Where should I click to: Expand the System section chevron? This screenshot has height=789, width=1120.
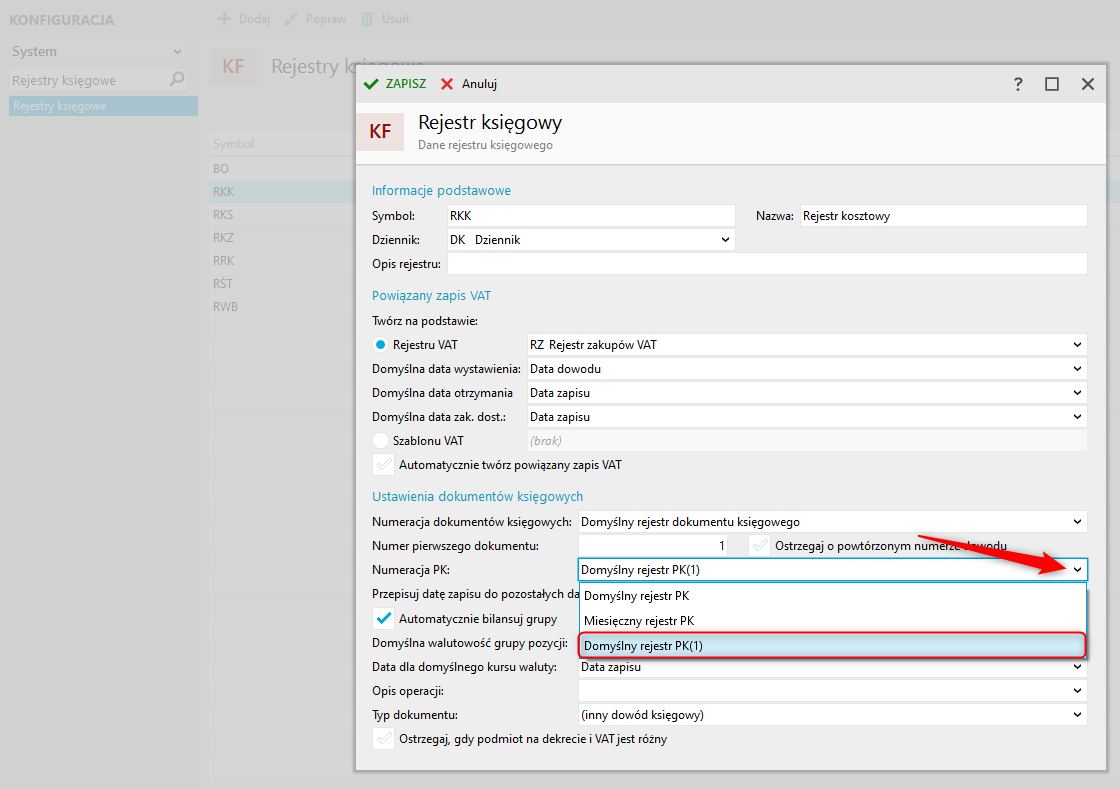tap(177, 51)
